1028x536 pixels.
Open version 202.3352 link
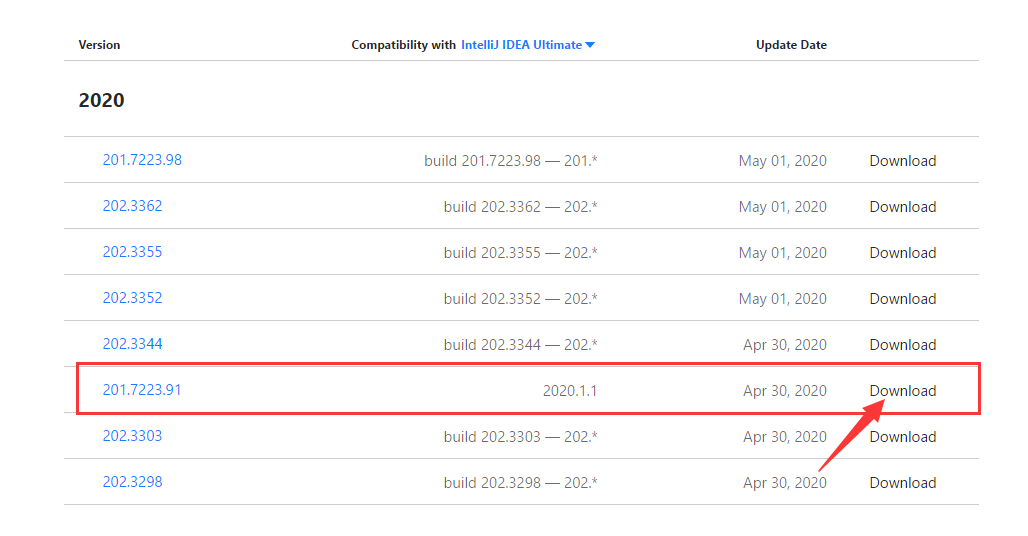point(132,297)
